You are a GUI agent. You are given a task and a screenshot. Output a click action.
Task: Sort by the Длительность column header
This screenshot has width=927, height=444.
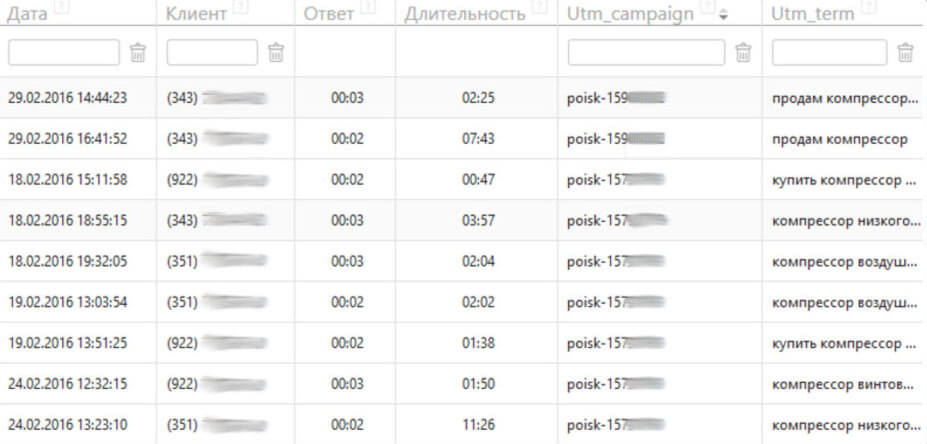(465, 14)
